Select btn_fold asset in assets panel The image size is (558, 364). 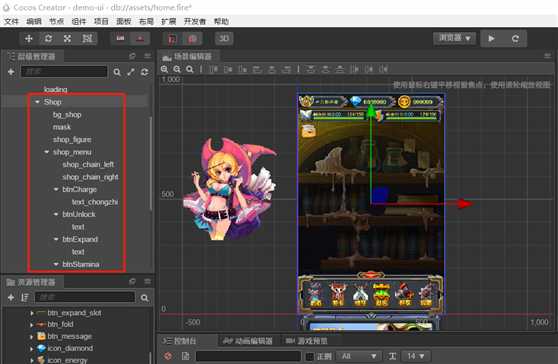(x=60, y=324)
